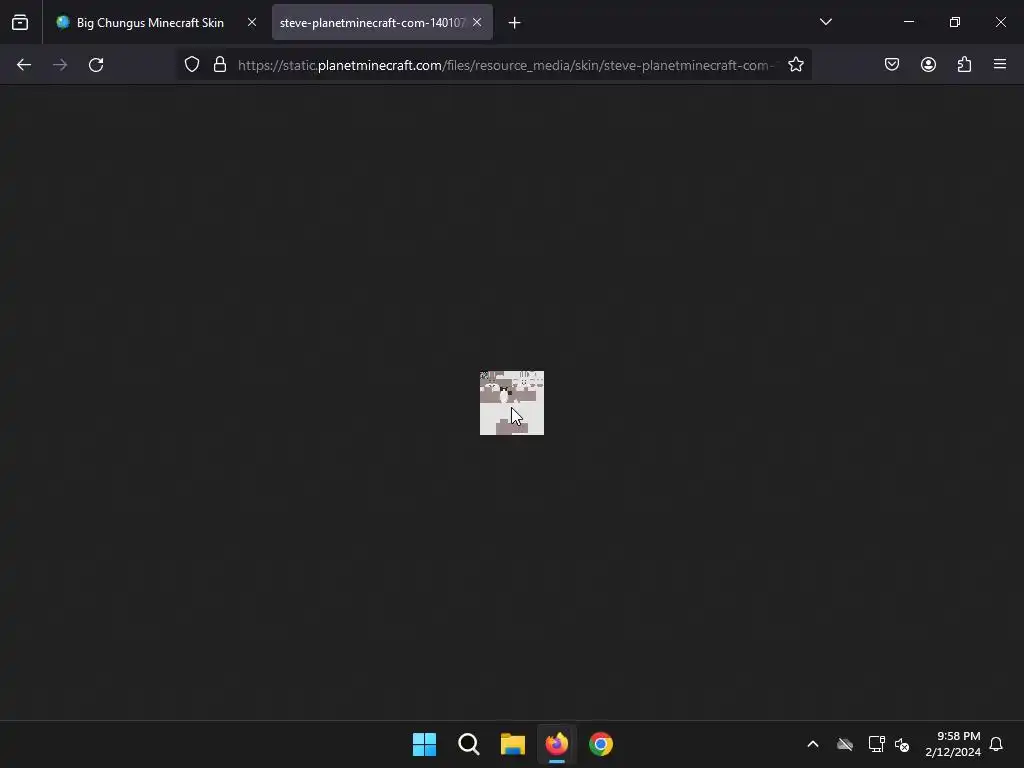Launch Google Chrome from taskbar
This screenshot has height=768, width=1024.
click(601, 744)
